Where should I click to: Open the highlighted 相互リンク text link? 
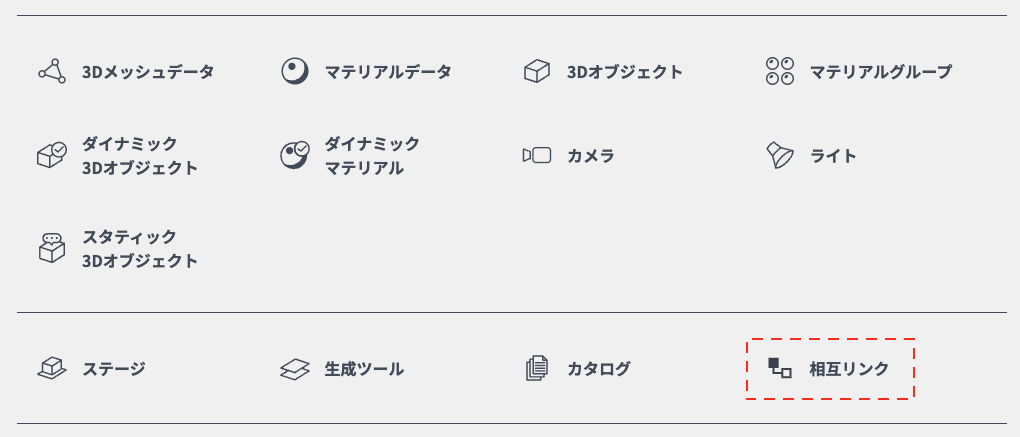pos(849,369)
